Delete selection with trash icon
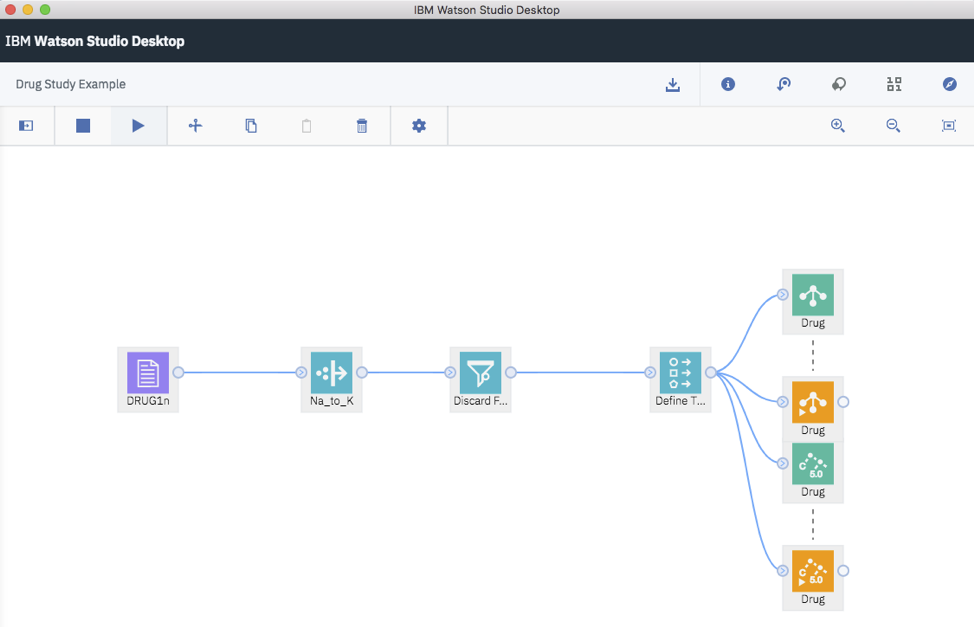The image size is (974, 627). [362, 126]
